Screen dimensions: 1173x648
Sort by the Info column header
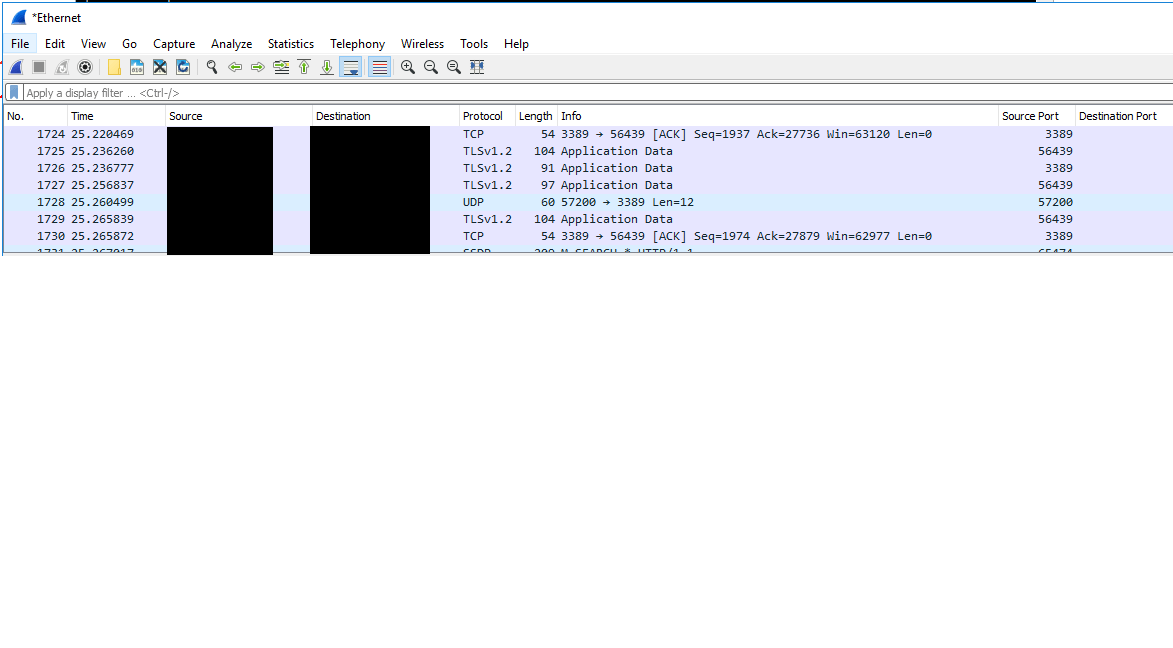778,116
